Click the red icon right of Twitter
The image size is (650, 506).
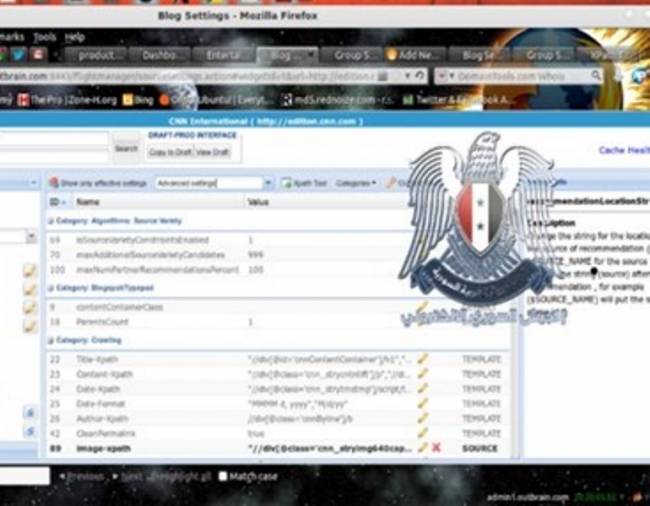38,54
